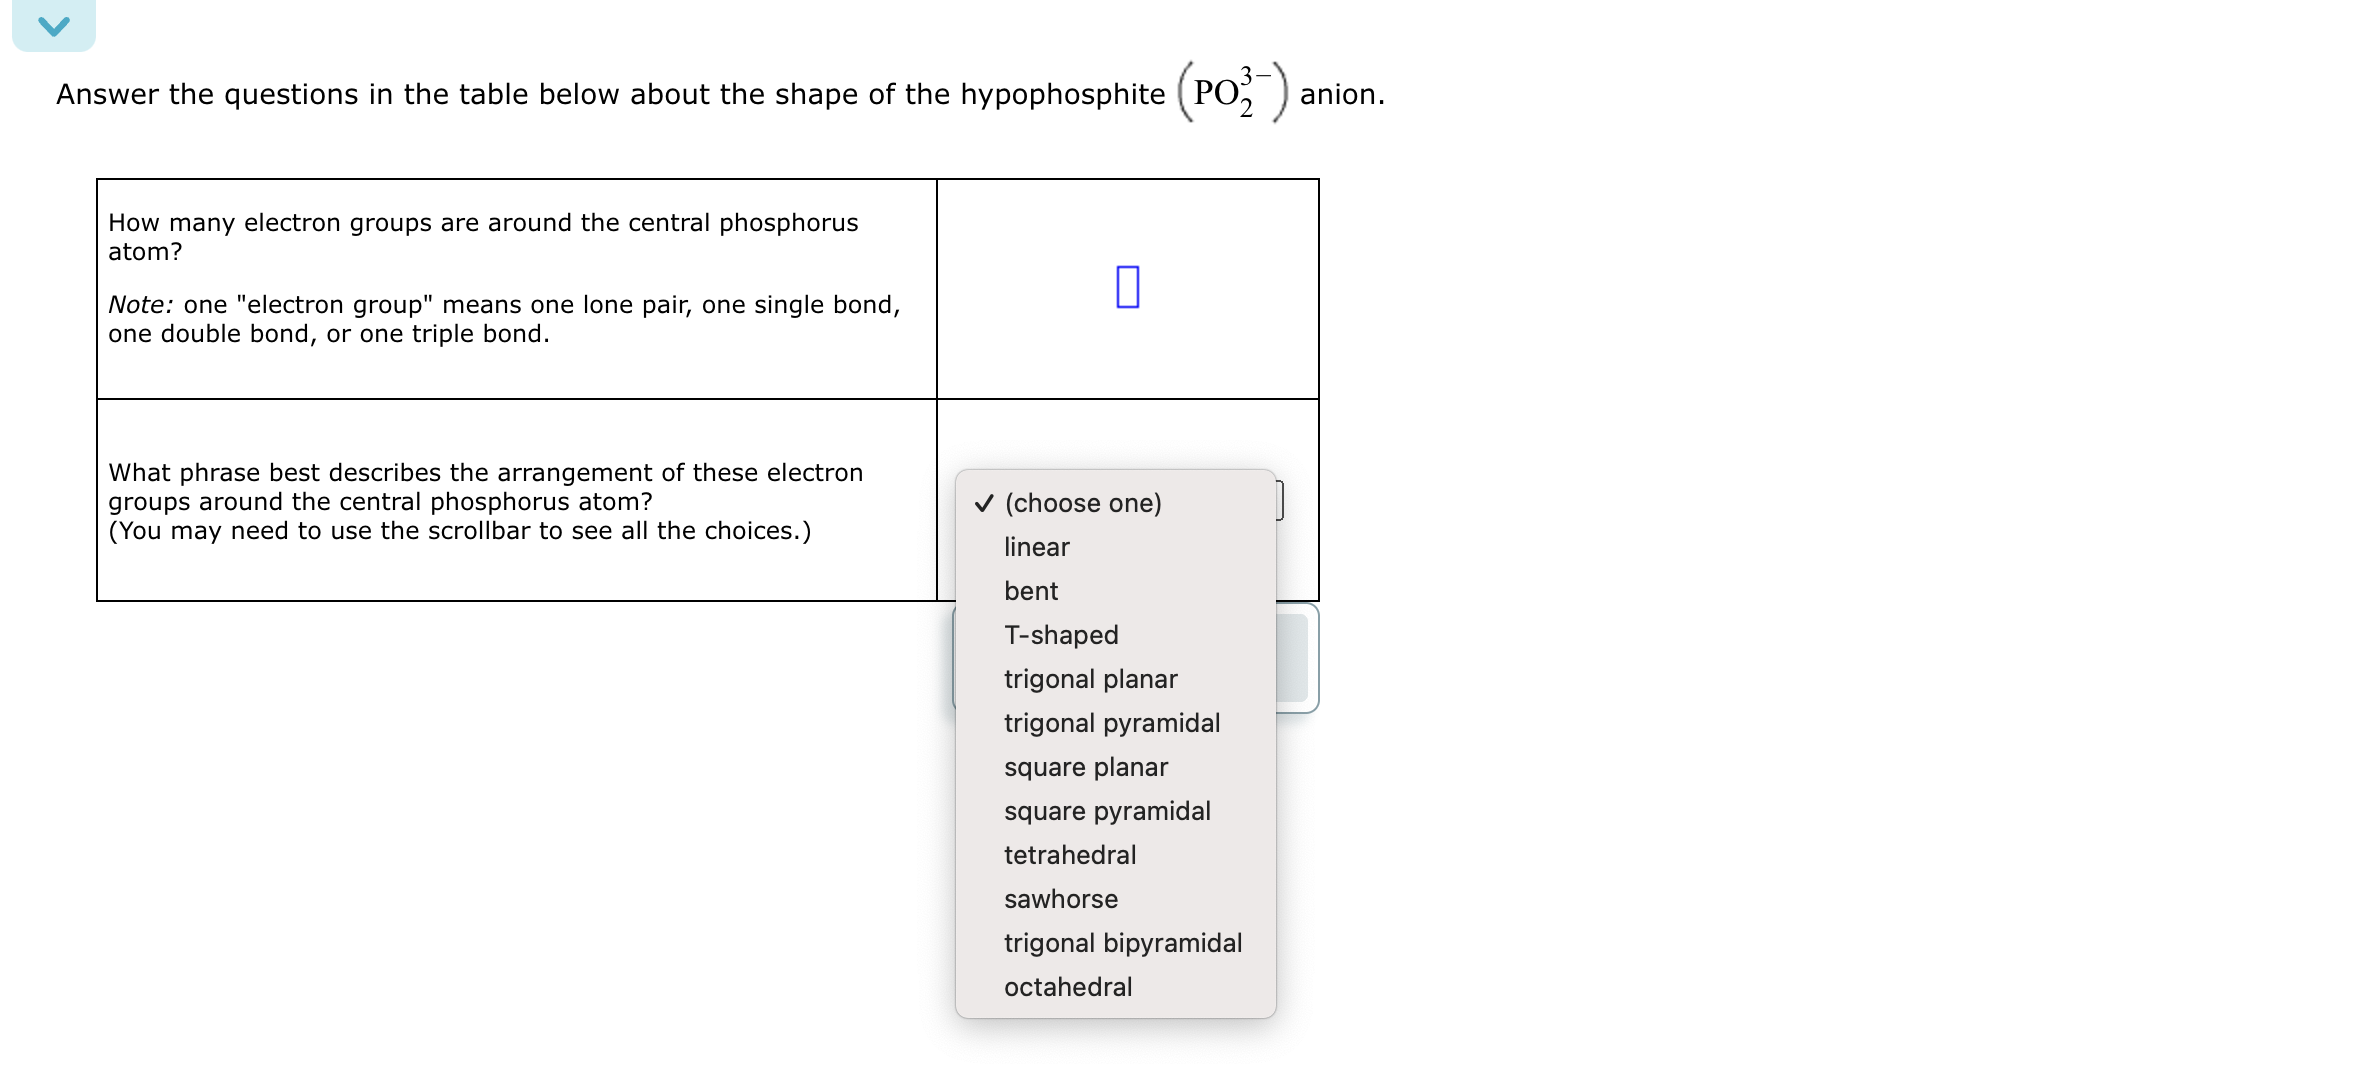Click the electron groups answer input box

(1128, 289)
